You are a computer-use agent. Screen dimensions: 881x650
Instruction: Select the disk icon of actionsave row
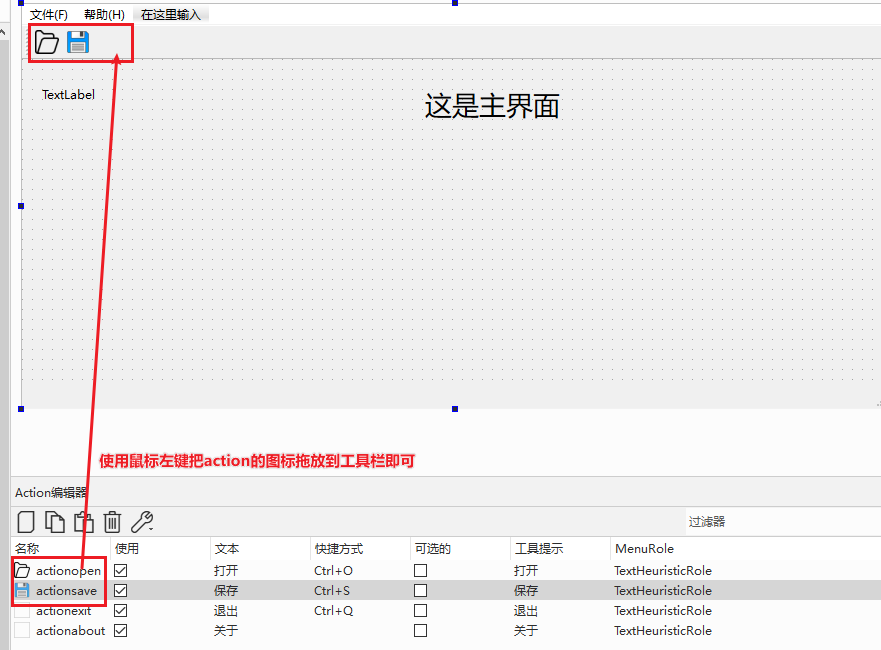point(22,590)
